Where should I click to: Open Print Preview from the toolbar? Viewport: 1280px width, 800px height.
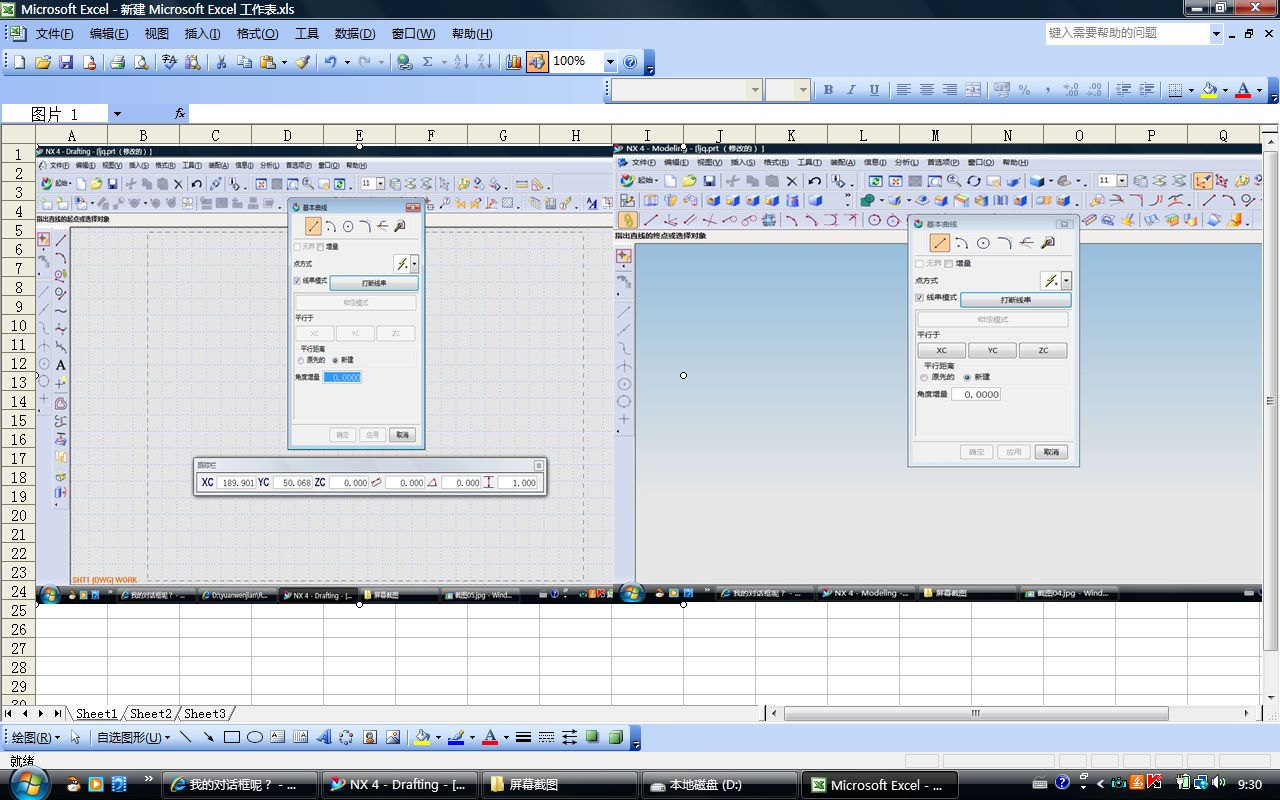pos(141,62)
